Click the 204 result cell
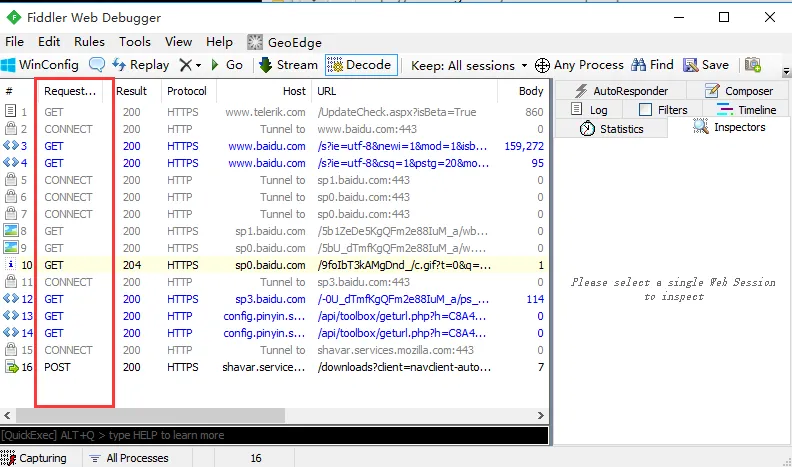792x467 pixels. coord(132,265)
